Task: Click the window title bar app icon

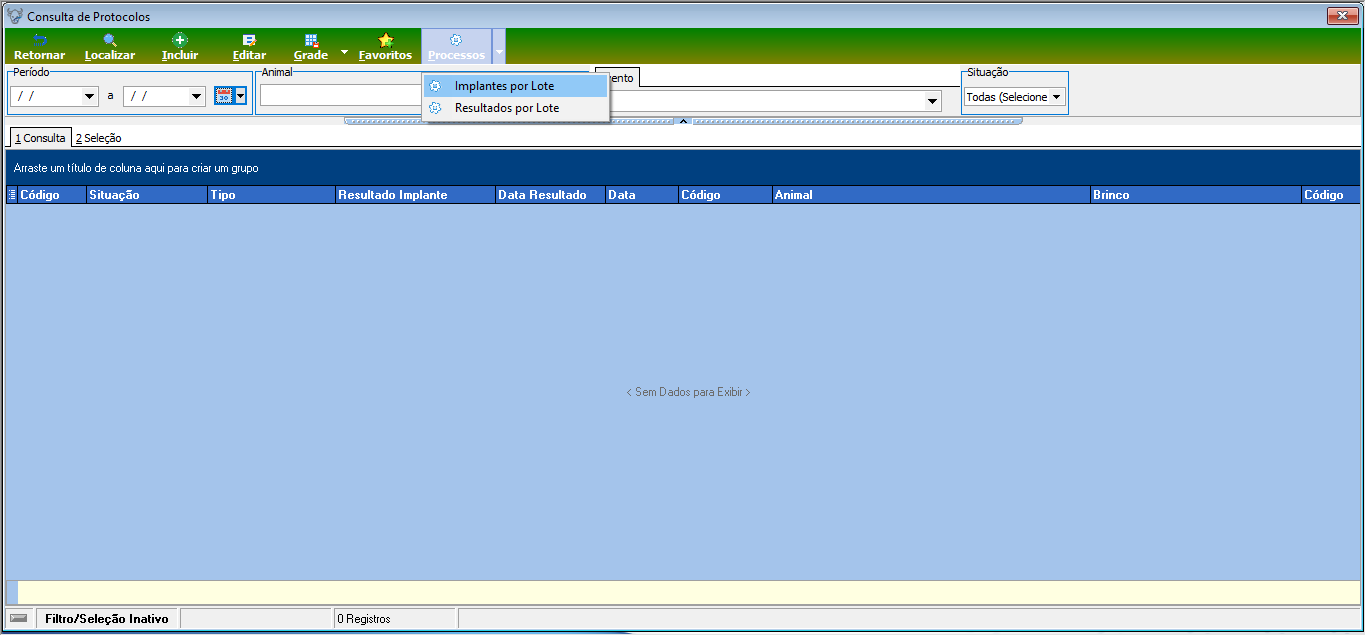Action: (15, 16)
